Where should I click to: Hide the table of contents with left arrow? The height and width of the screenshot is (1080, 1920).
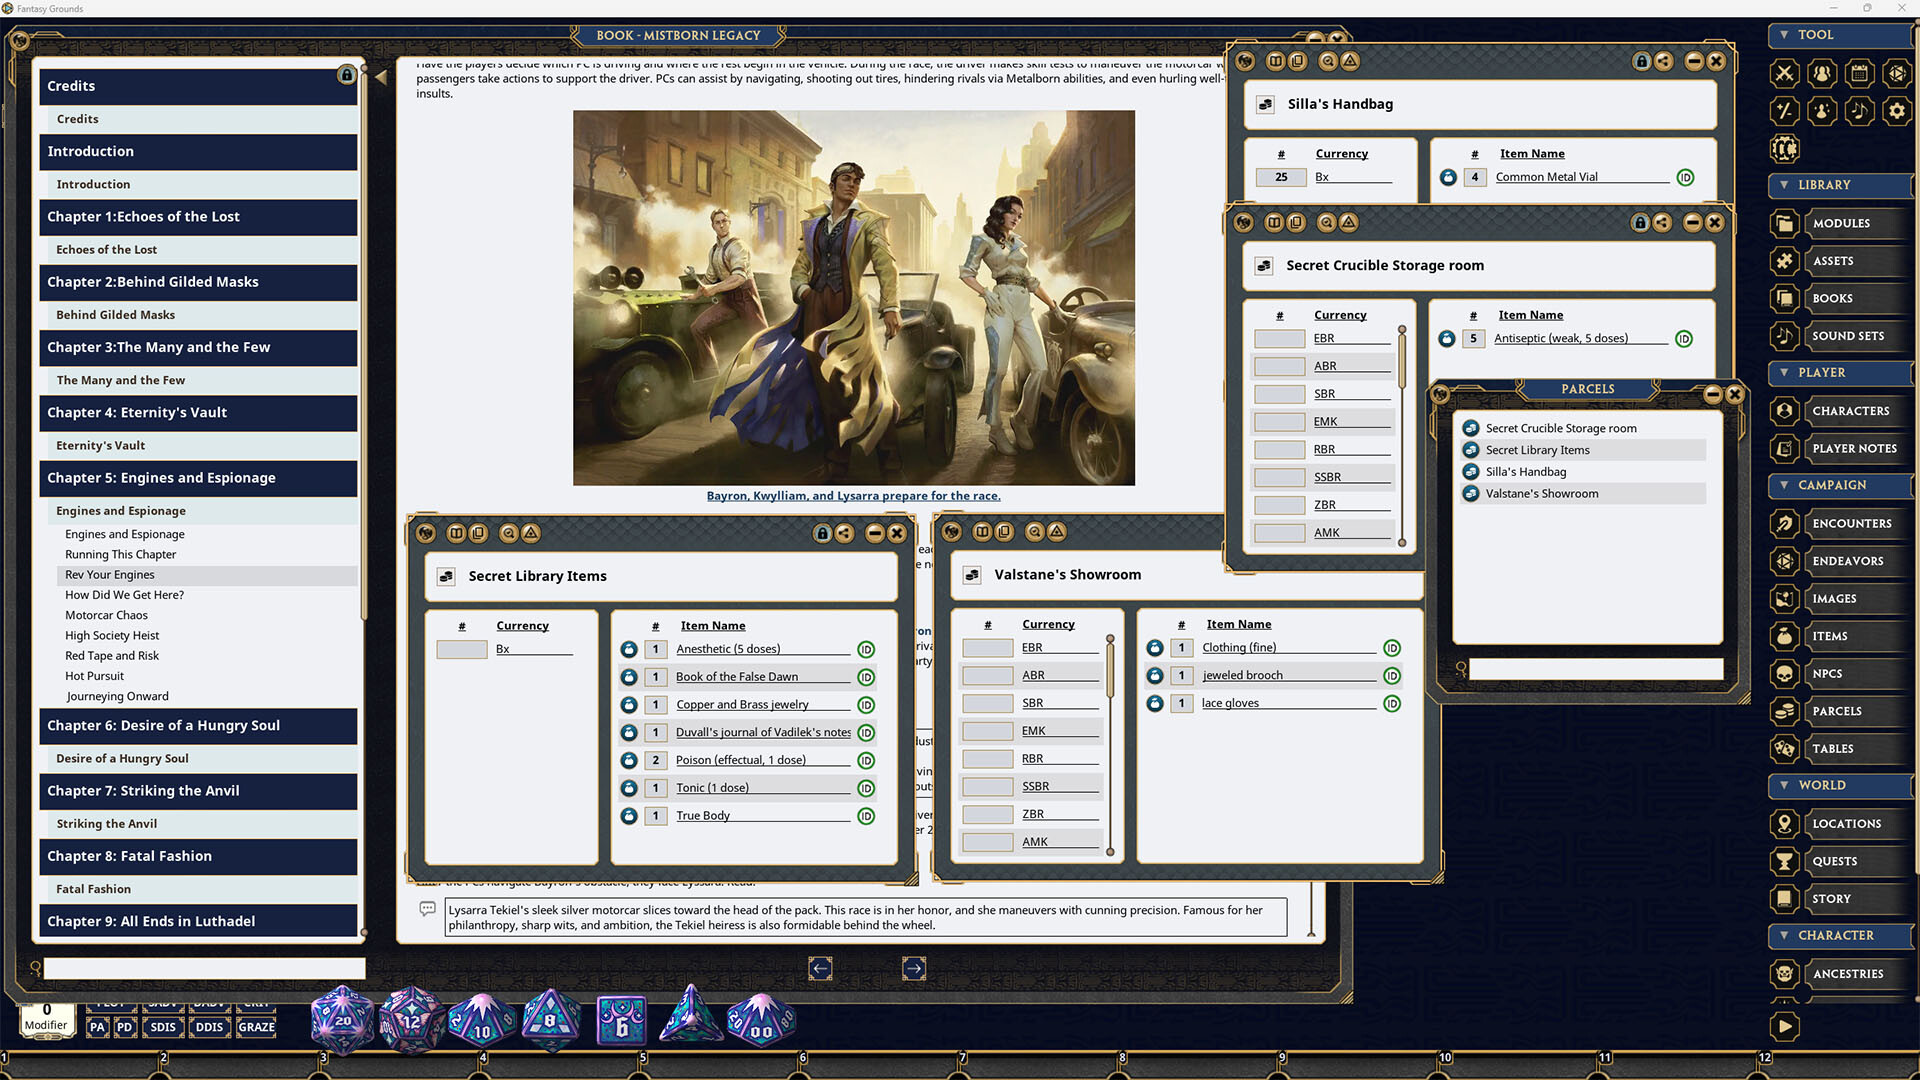click(380, 77)
